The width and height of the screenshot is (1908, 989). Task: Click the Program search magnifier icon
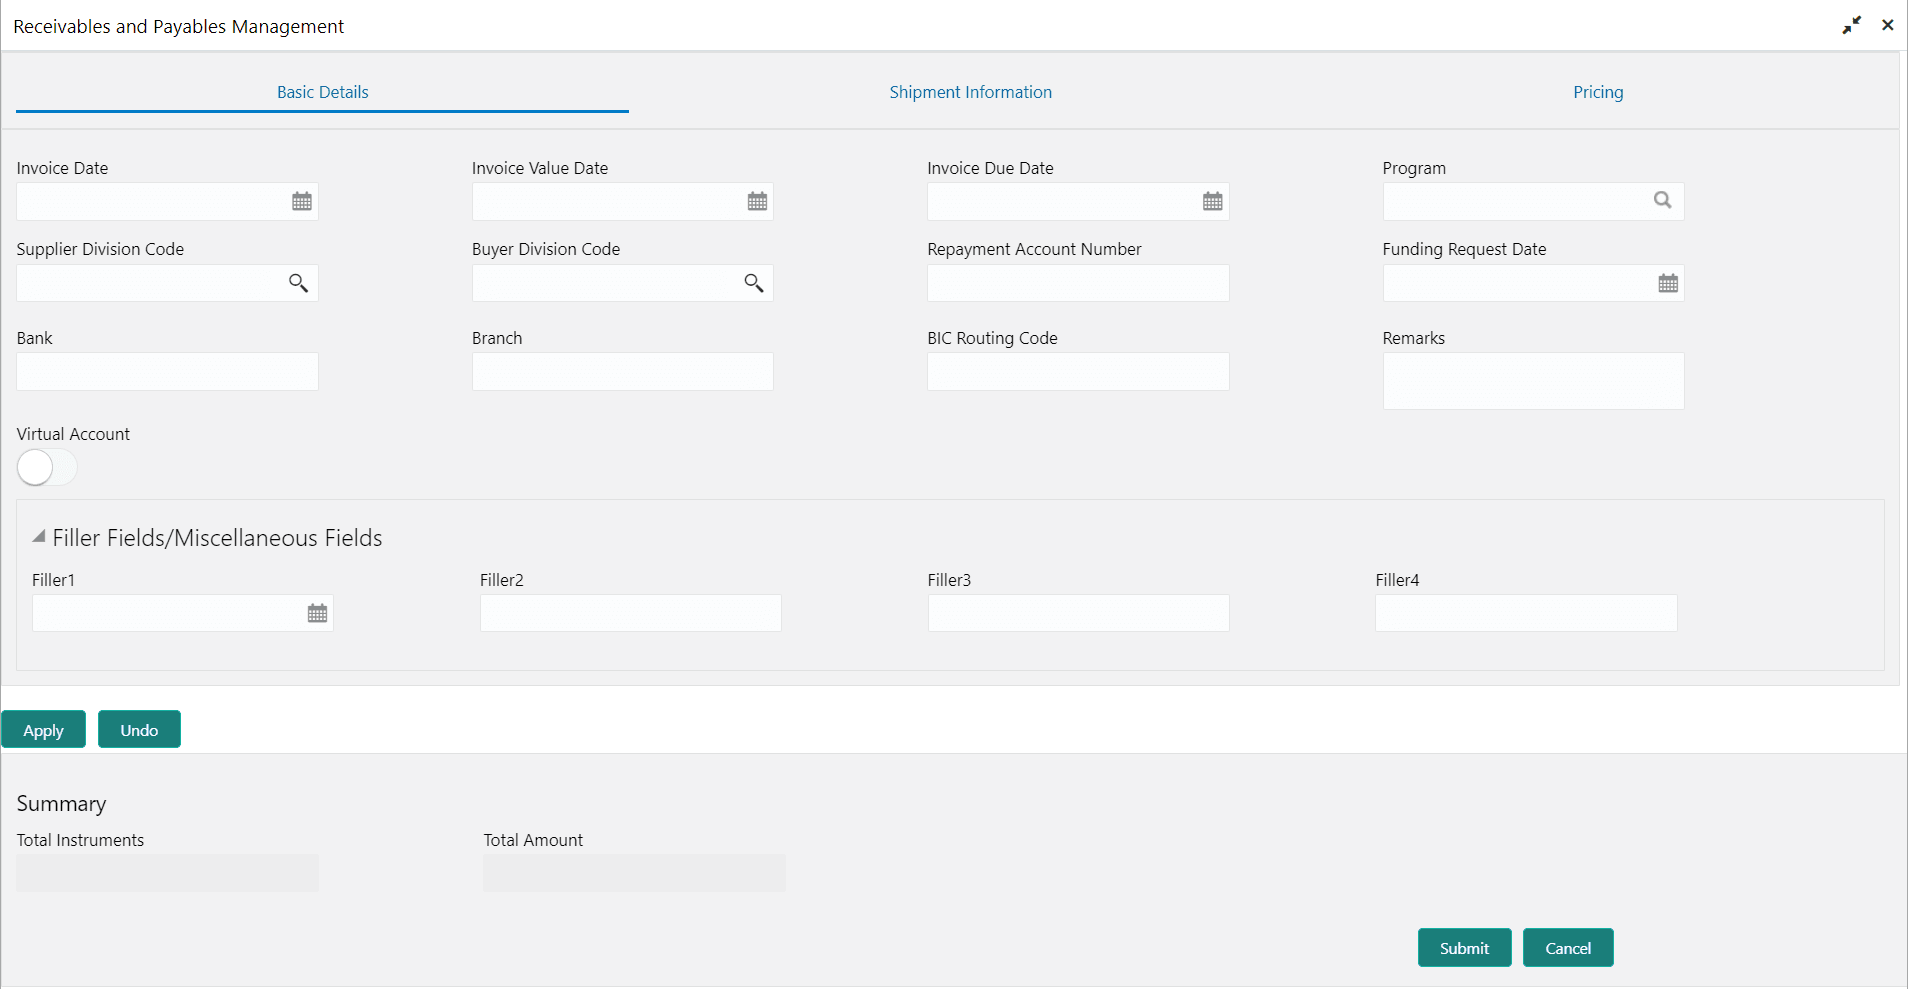pyautogui.click(x=1662, y=201)
